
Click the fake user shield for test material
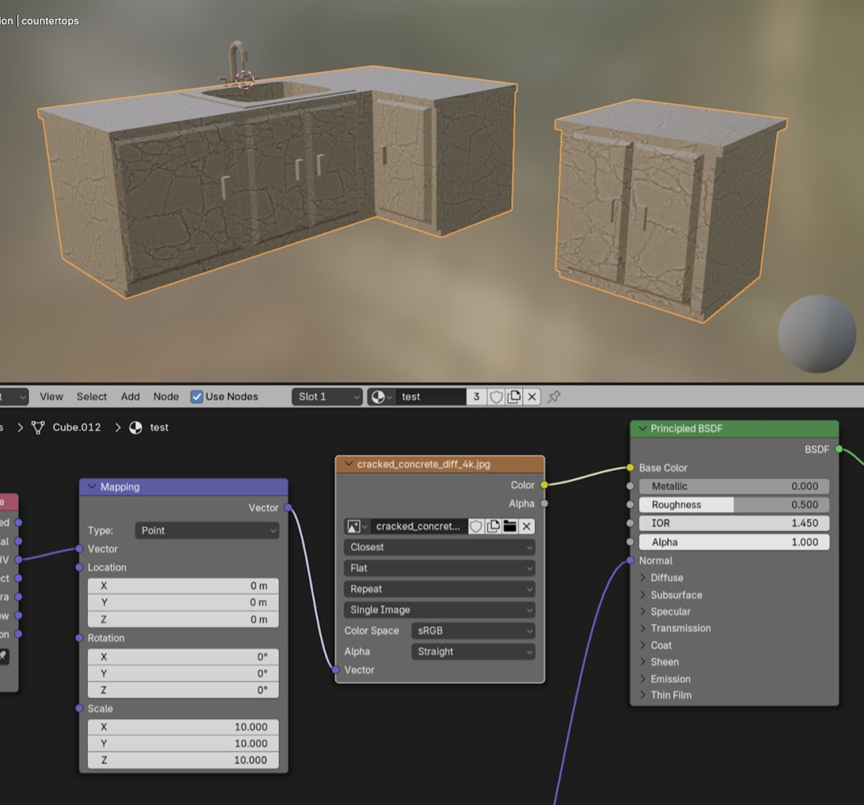pos(496,397)
